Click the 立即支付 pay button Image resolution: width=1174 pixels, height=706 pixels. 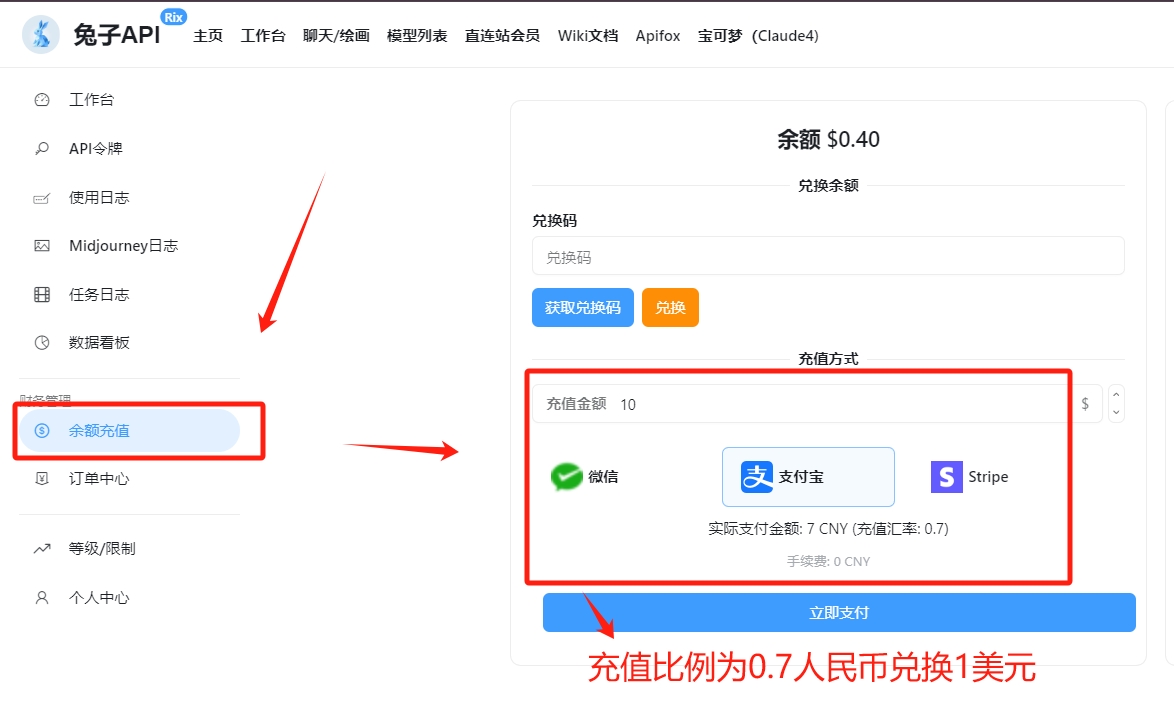[839, 613]
